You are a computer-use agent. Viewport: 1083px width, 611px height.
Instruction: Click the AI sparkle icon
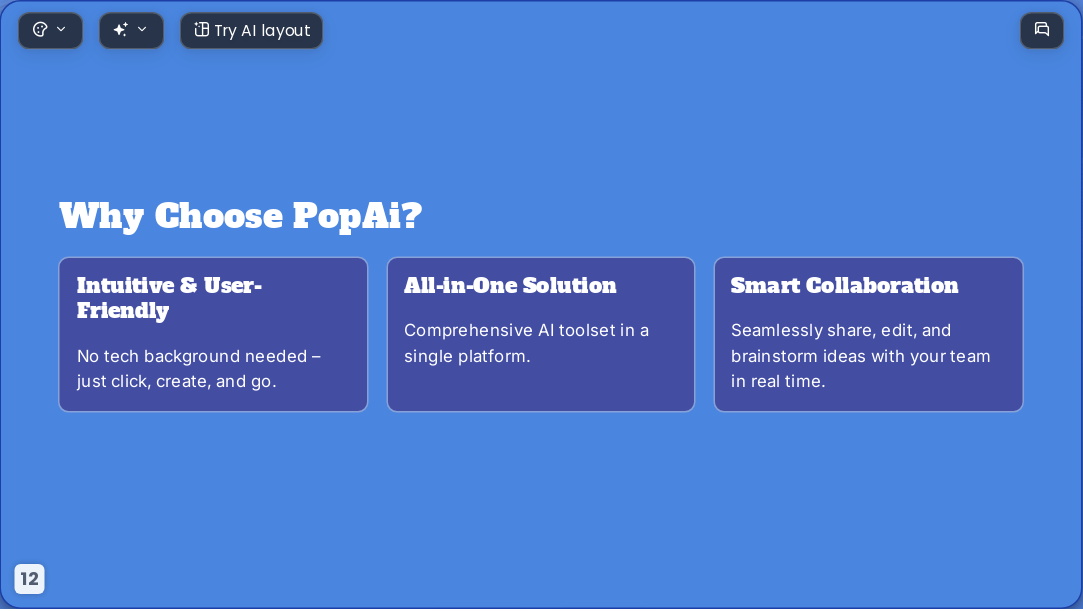coord(121,30)
